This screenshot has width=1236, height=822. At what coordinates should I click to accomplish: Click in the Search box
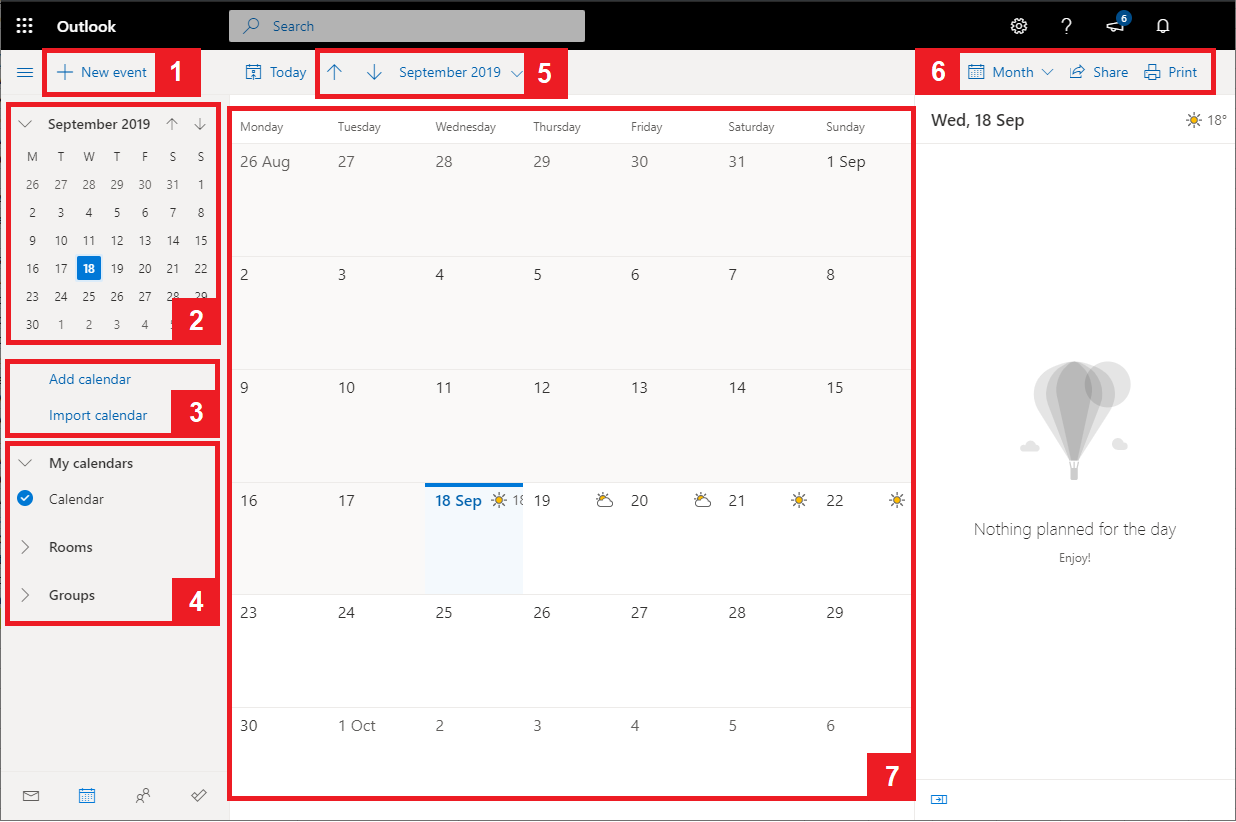[x=407, y=26]
